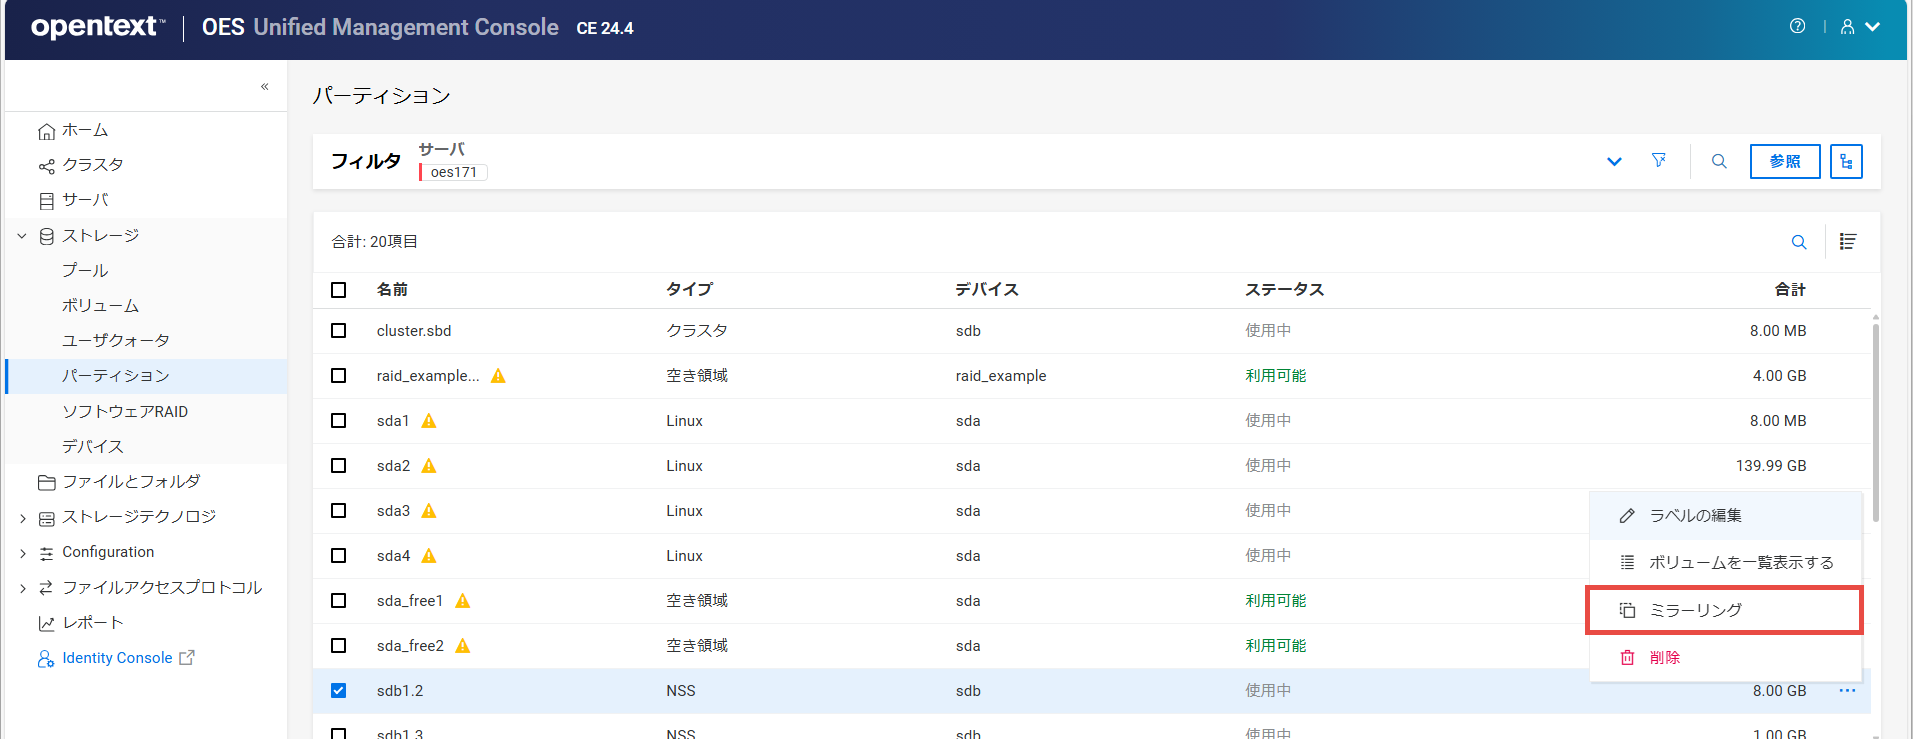Open the Identity Console link
1913x739 pixels.
click(x=117, y=658)
